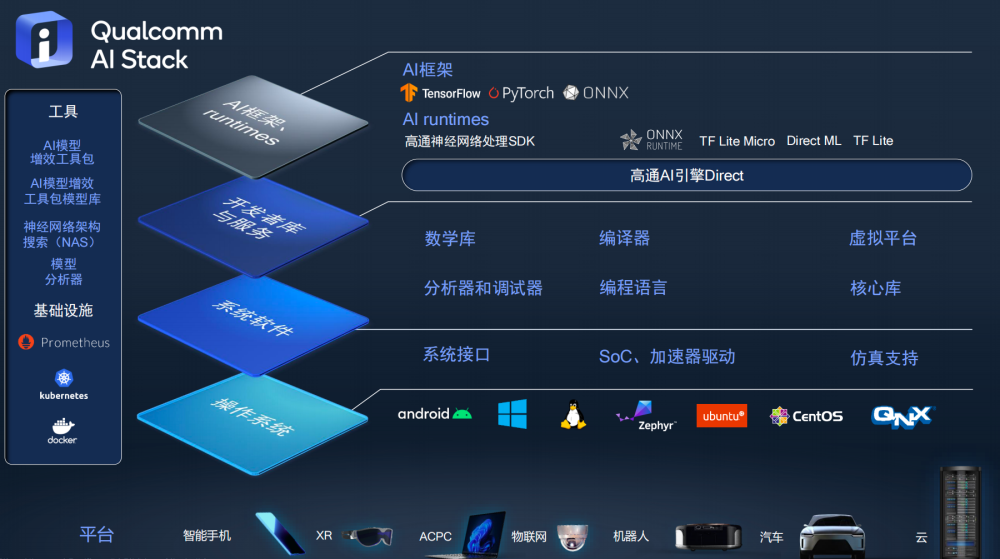The height and width of the screenshot is (559, 1000).
Task: Click AI模型增效工具包 in sidebar
Action: pos(62,152)
